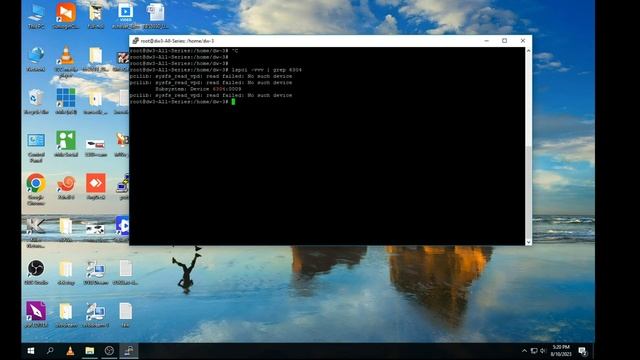Click the terminal scrollbar down arrow
This screenshot has width=640, height=360.
click(529, 242)
